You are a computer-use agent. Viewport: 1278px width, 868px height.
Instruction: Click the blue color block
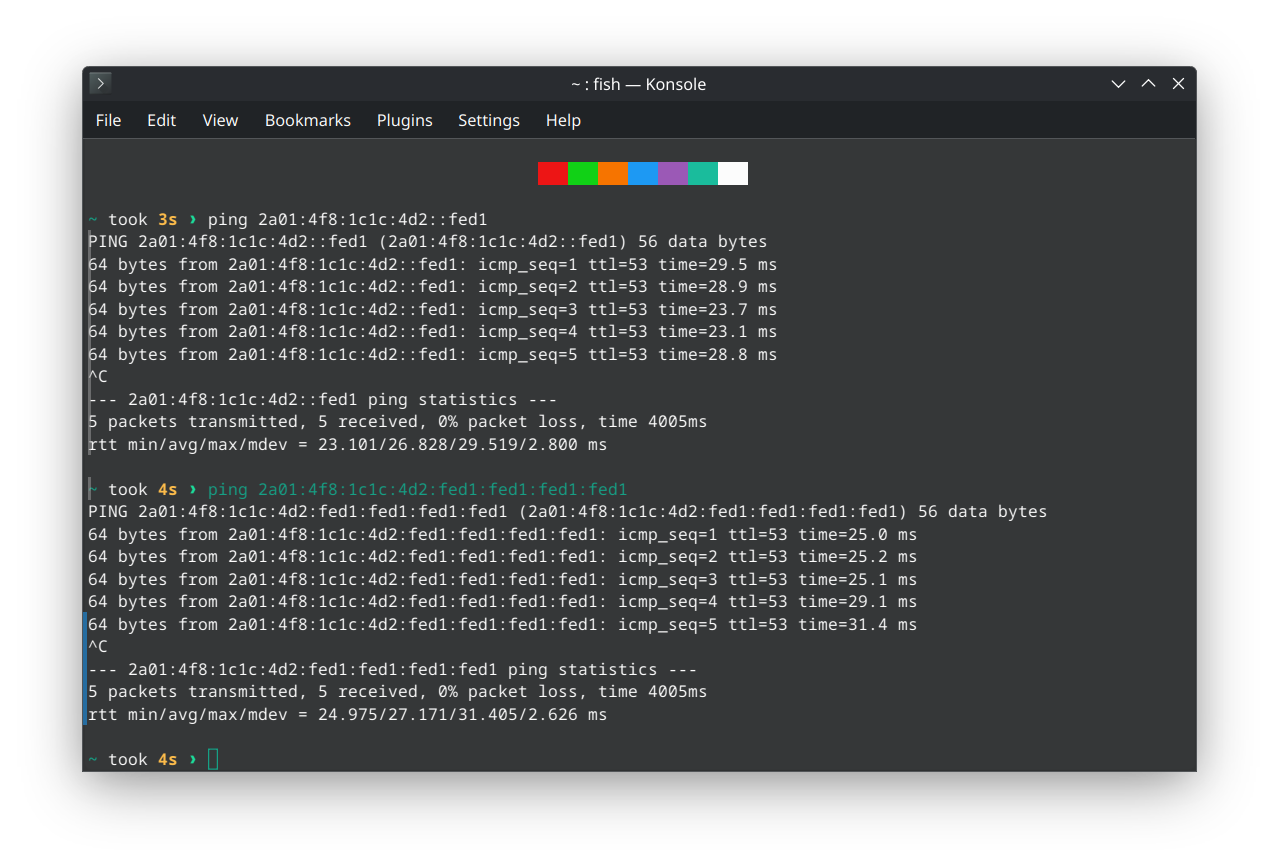(x=642, y=174)
